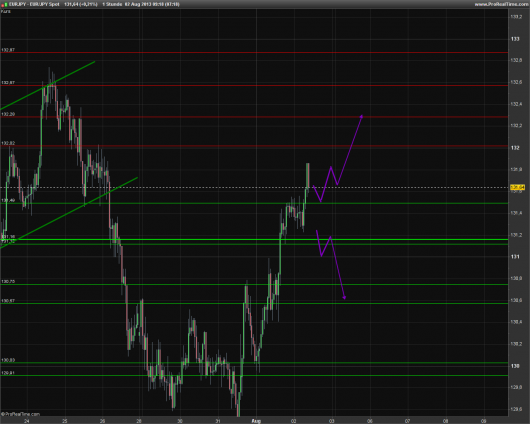Click the downward purple arrow tip

(x=344, y=297)
